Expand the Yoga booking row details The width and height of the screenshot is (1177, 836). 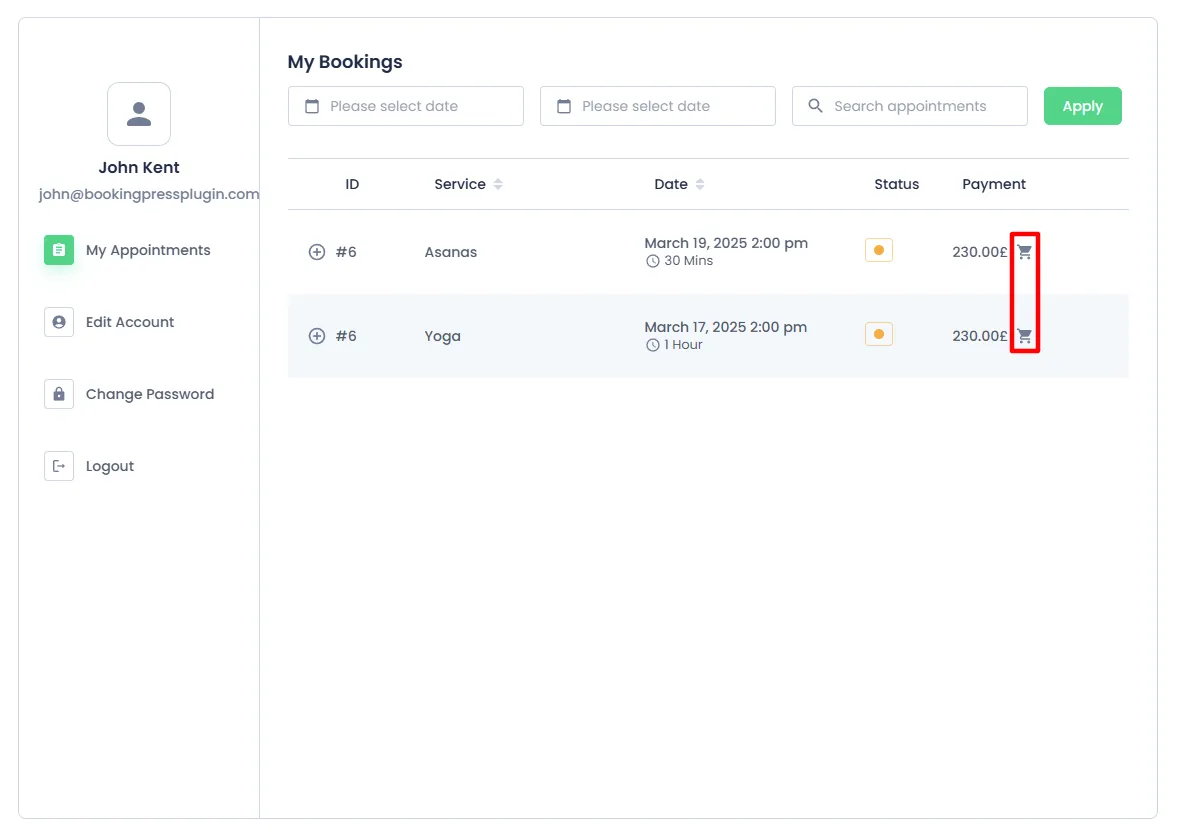317,336
